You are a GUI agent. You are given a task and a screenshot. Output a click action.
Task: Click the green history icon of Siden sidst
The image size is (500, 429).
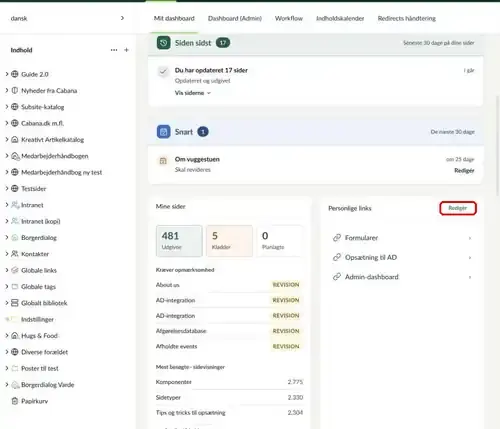coord(163,43)
